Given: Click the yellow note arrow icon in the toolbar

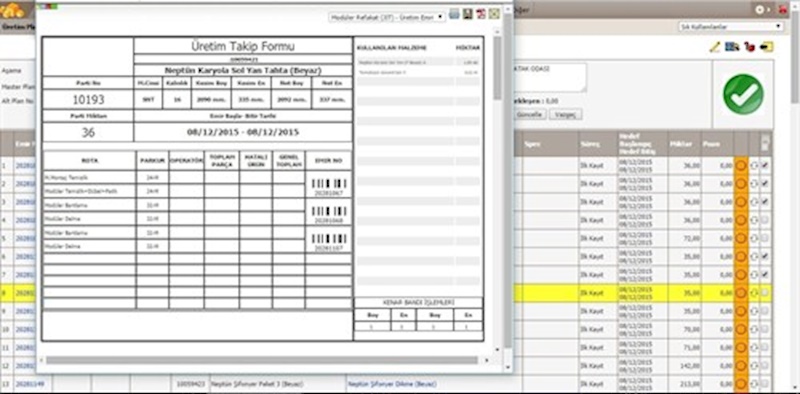Looking at the screenshot, I should point(766,47).
